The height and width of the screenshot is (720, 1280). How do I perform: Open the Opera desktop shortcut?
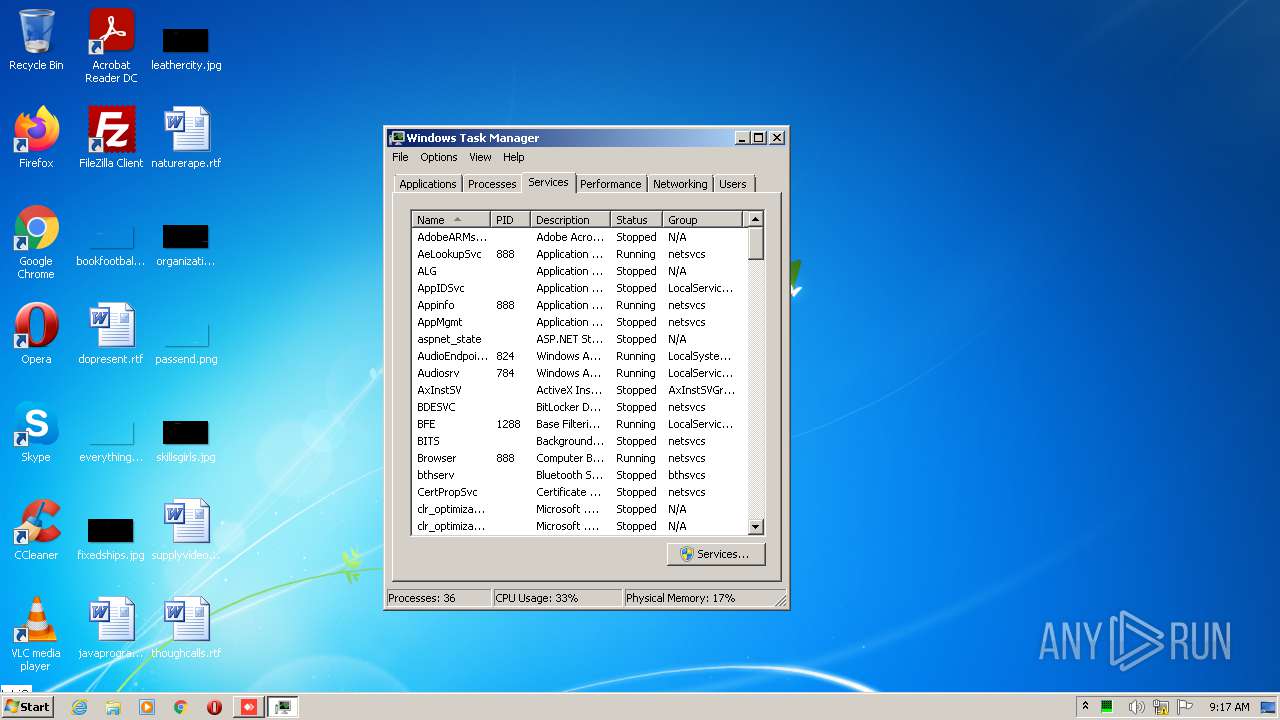(x=36, y=334)
